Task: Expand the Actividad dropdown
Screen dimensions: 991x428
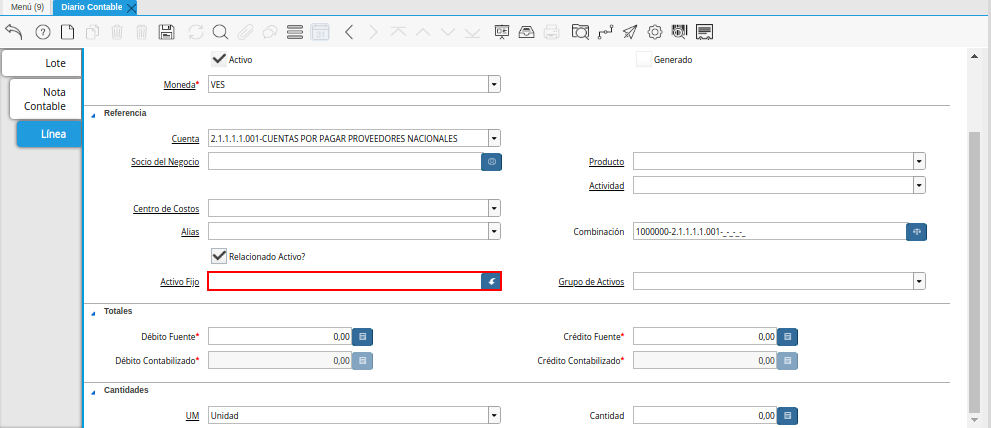Action: click(920, 185)
